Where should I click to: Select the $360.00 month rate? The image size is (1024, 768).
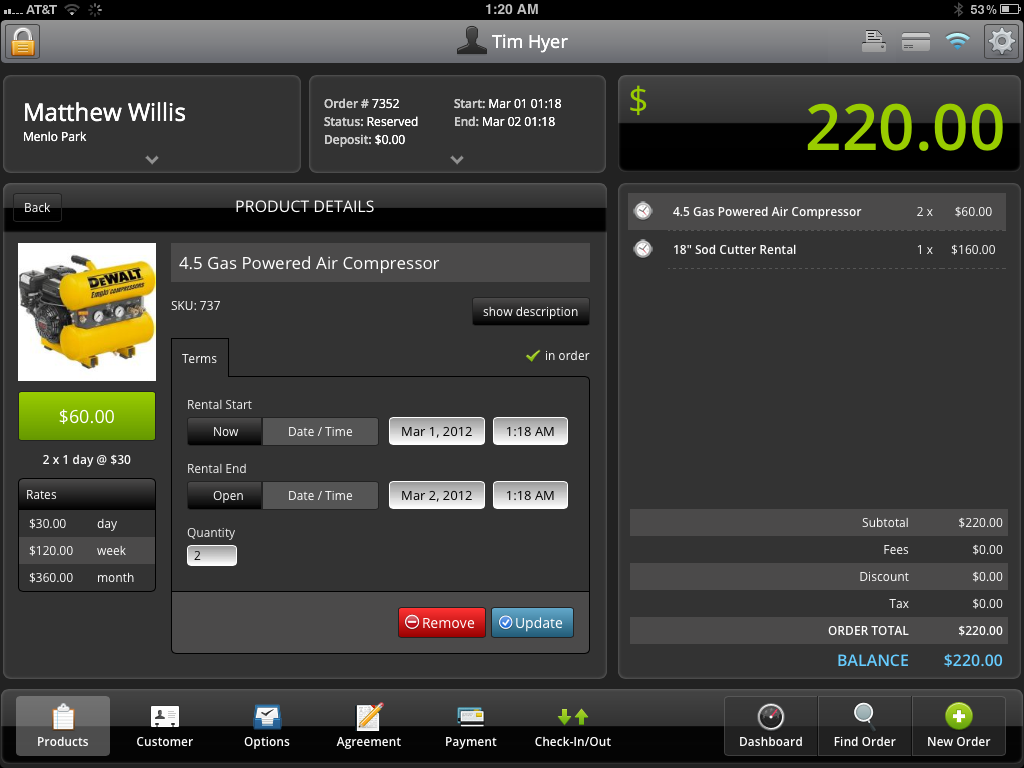(87, 577)
